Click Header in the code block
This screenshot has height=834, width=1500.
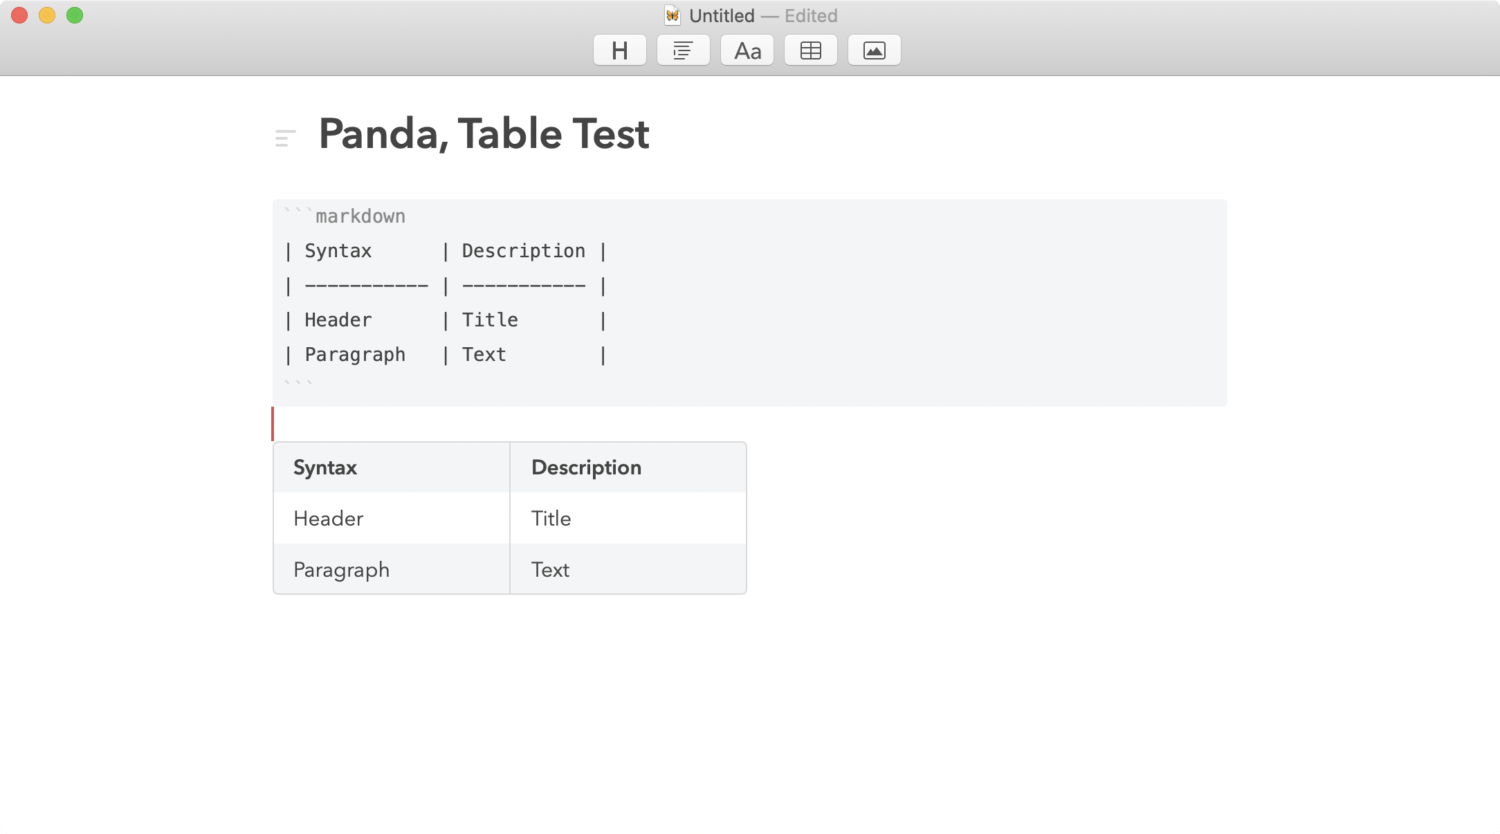(338, 320)
